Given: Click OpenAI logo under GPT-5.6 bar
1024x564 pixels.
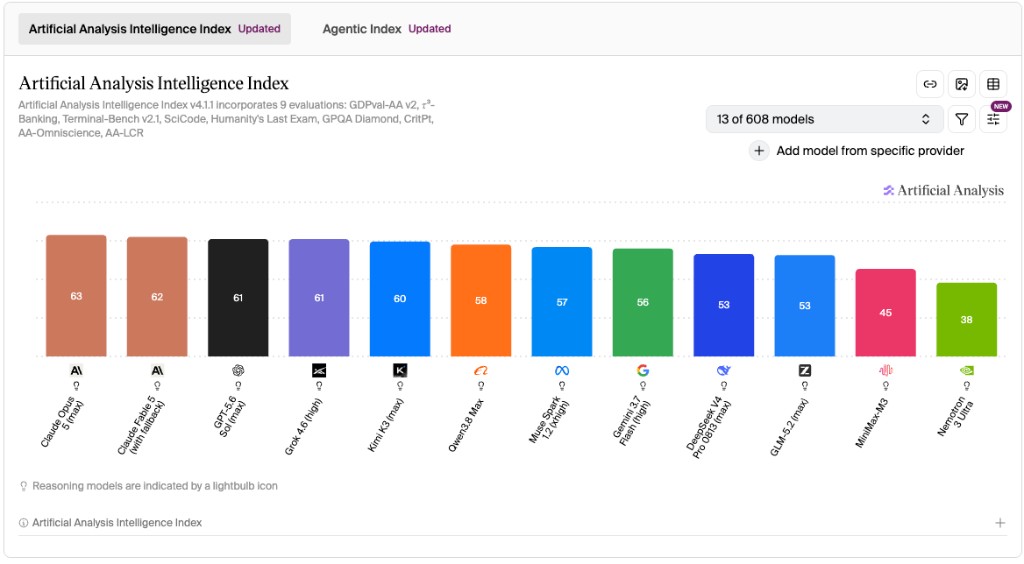Looking at the screenshot, I should point(238,371).
